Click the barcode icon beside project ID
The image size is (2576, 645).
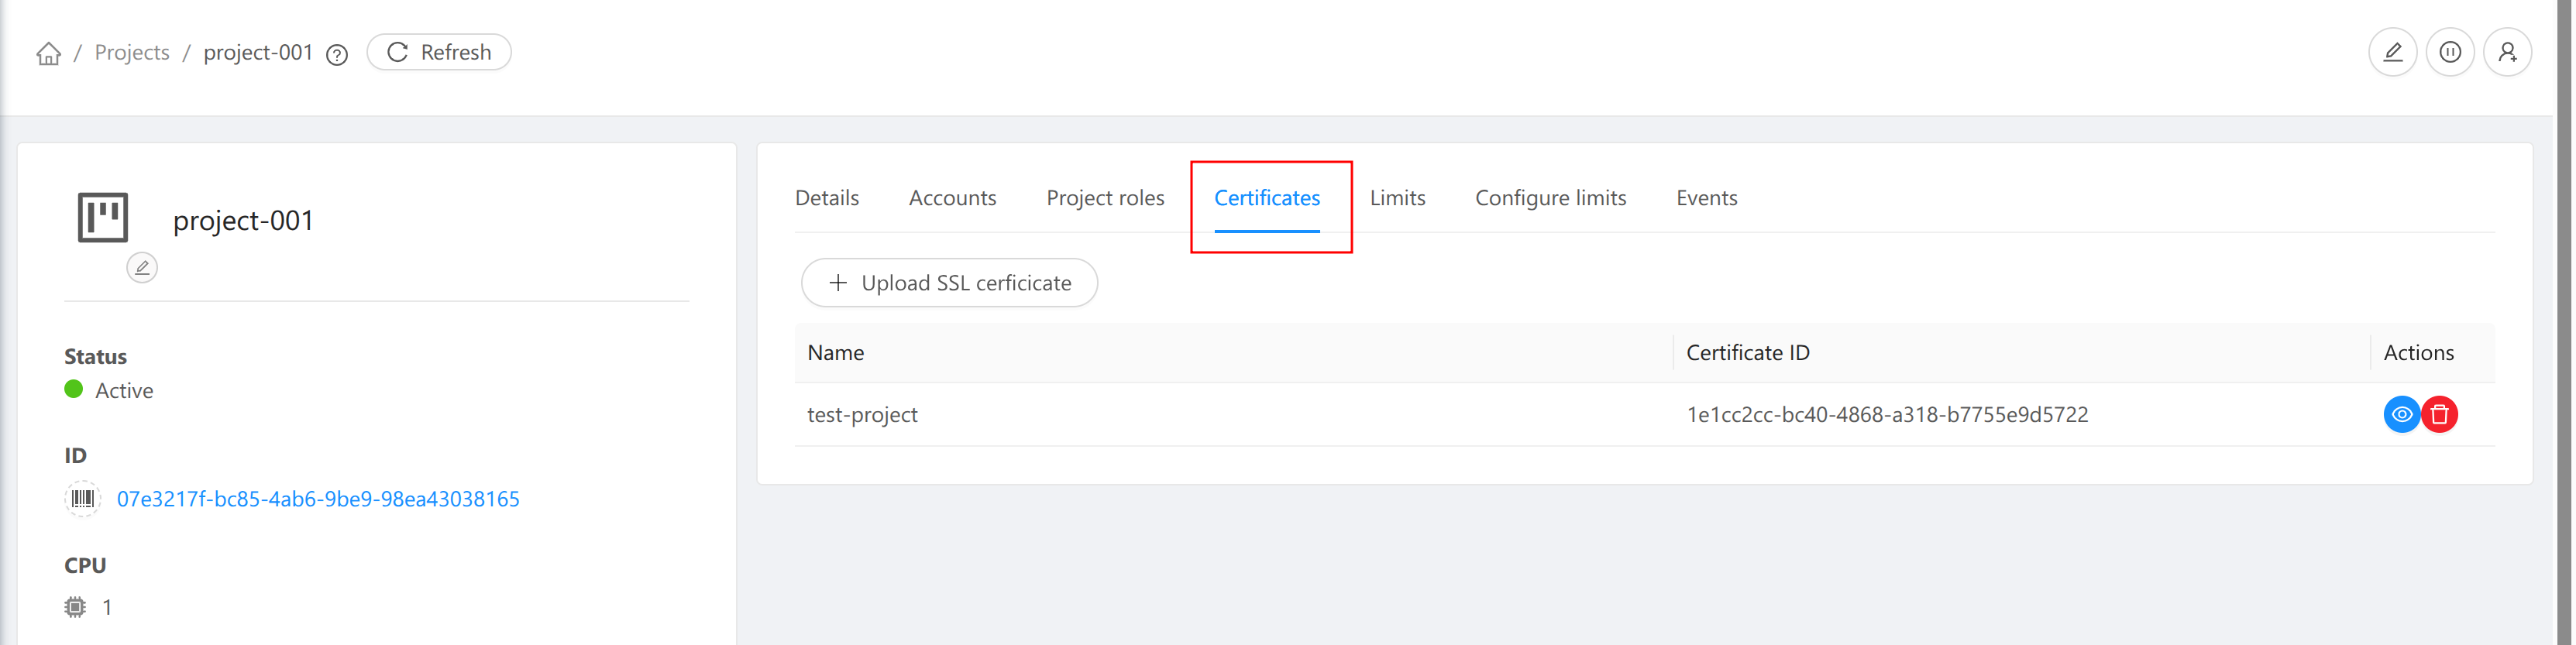[83, 498]
